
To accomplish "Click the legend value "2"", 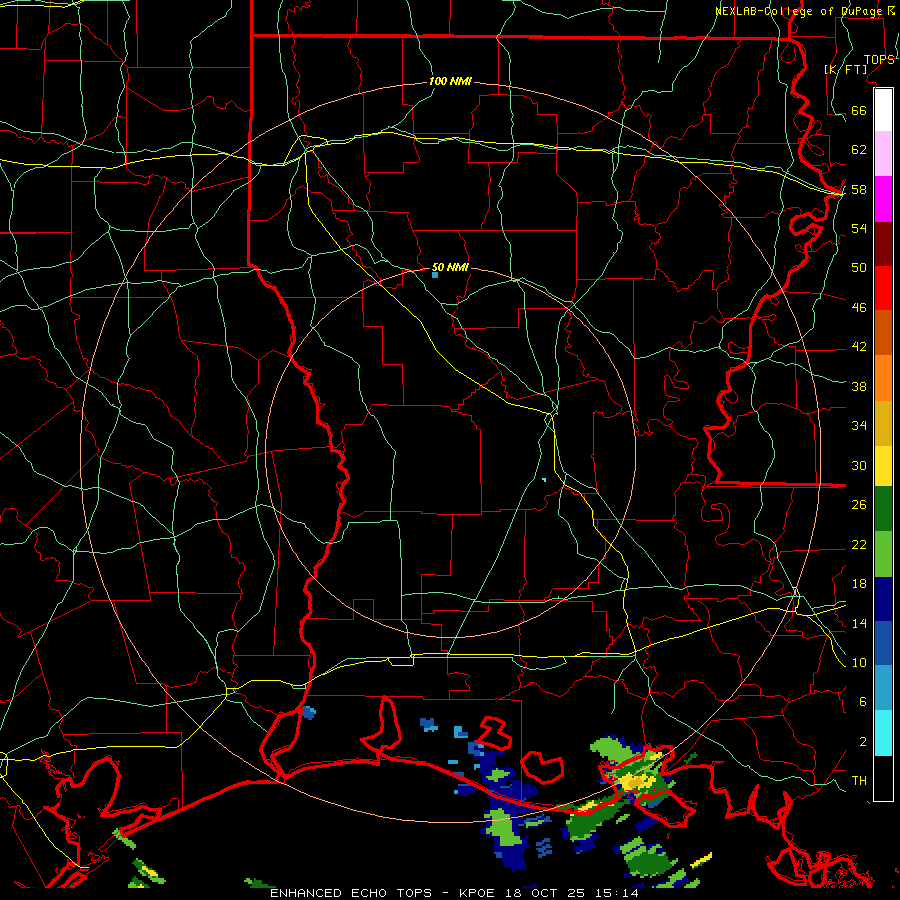I will (863, 742).
